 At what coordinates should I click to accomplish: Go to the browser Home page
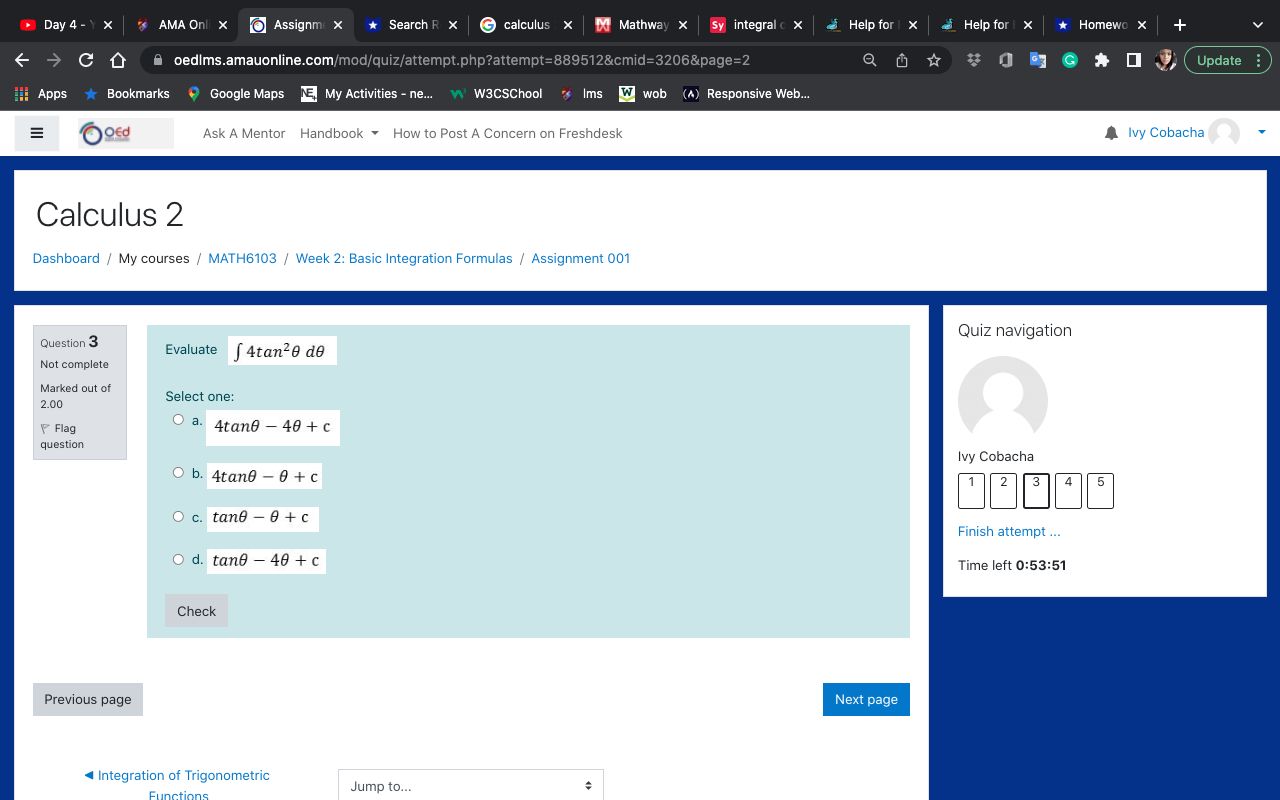point(118,60)
